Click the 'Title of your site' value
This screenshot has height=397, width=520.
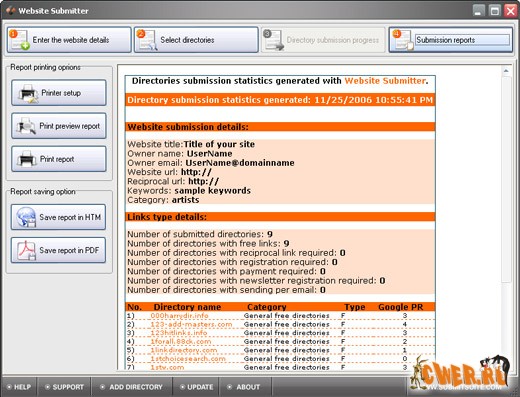tap(219, 144)
